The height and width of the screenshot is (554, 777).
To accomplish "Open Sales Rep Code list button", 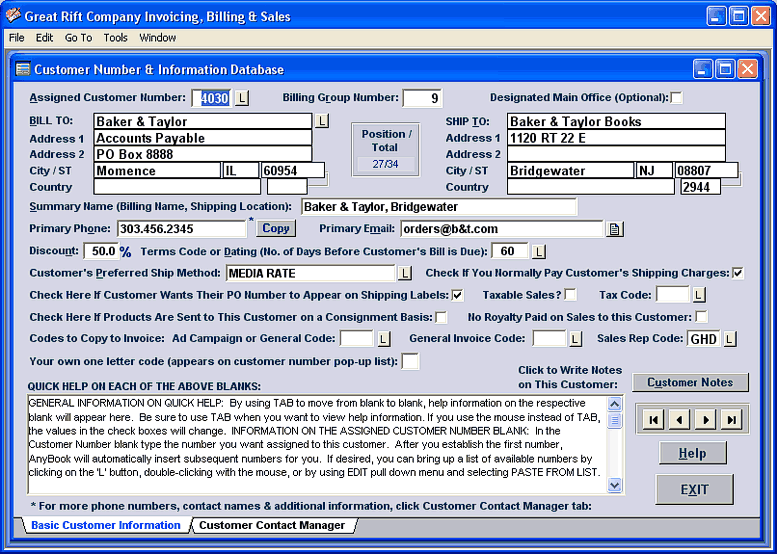I will [729, 339].
